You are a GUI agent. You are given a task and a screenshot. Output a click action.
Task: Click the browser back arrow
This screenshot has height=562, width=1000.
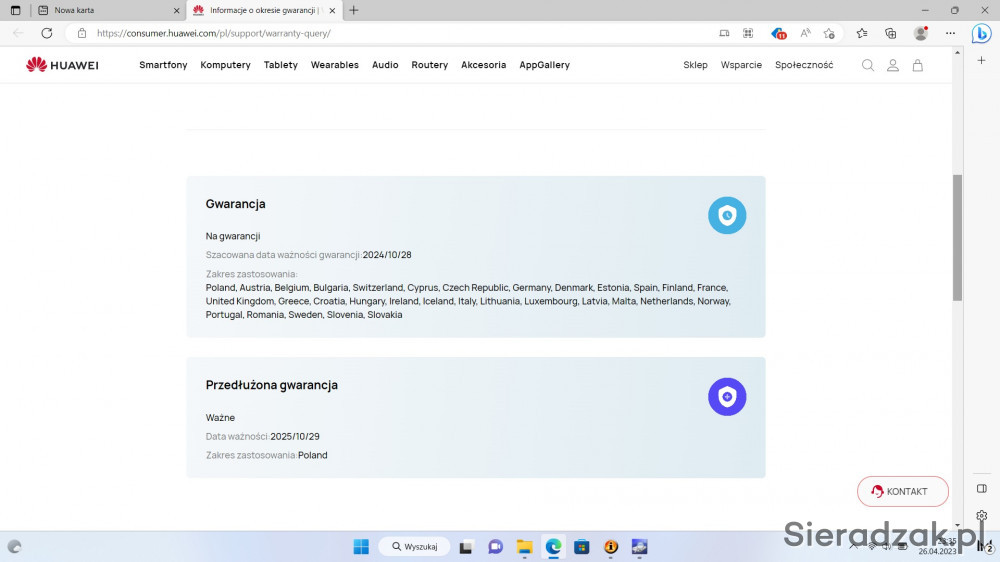[x=18, y=33]
